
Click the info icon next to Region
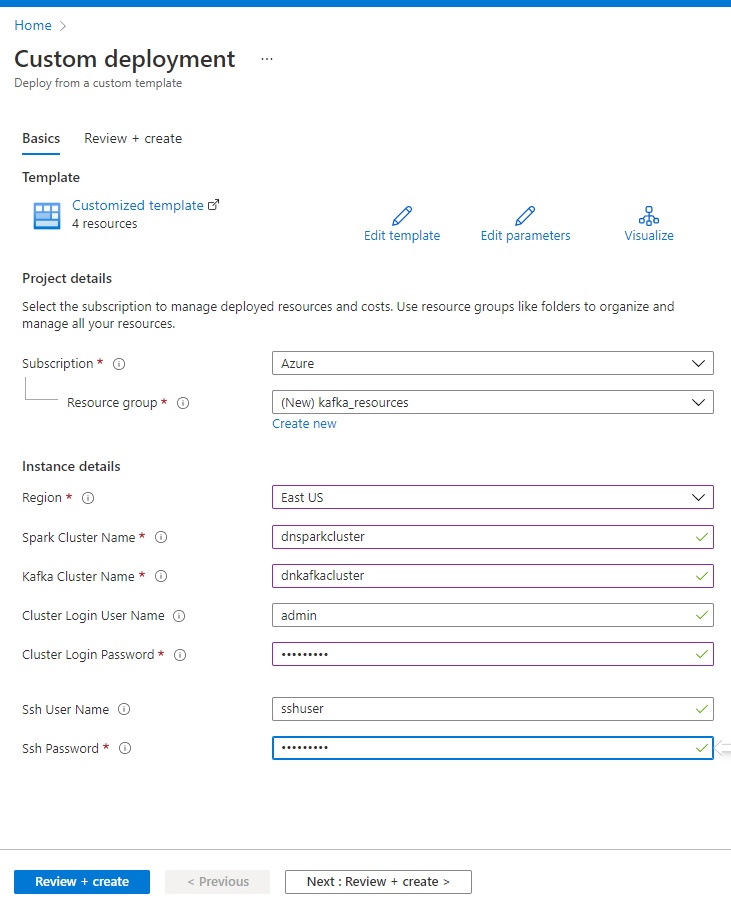click(x=88, y=497)
